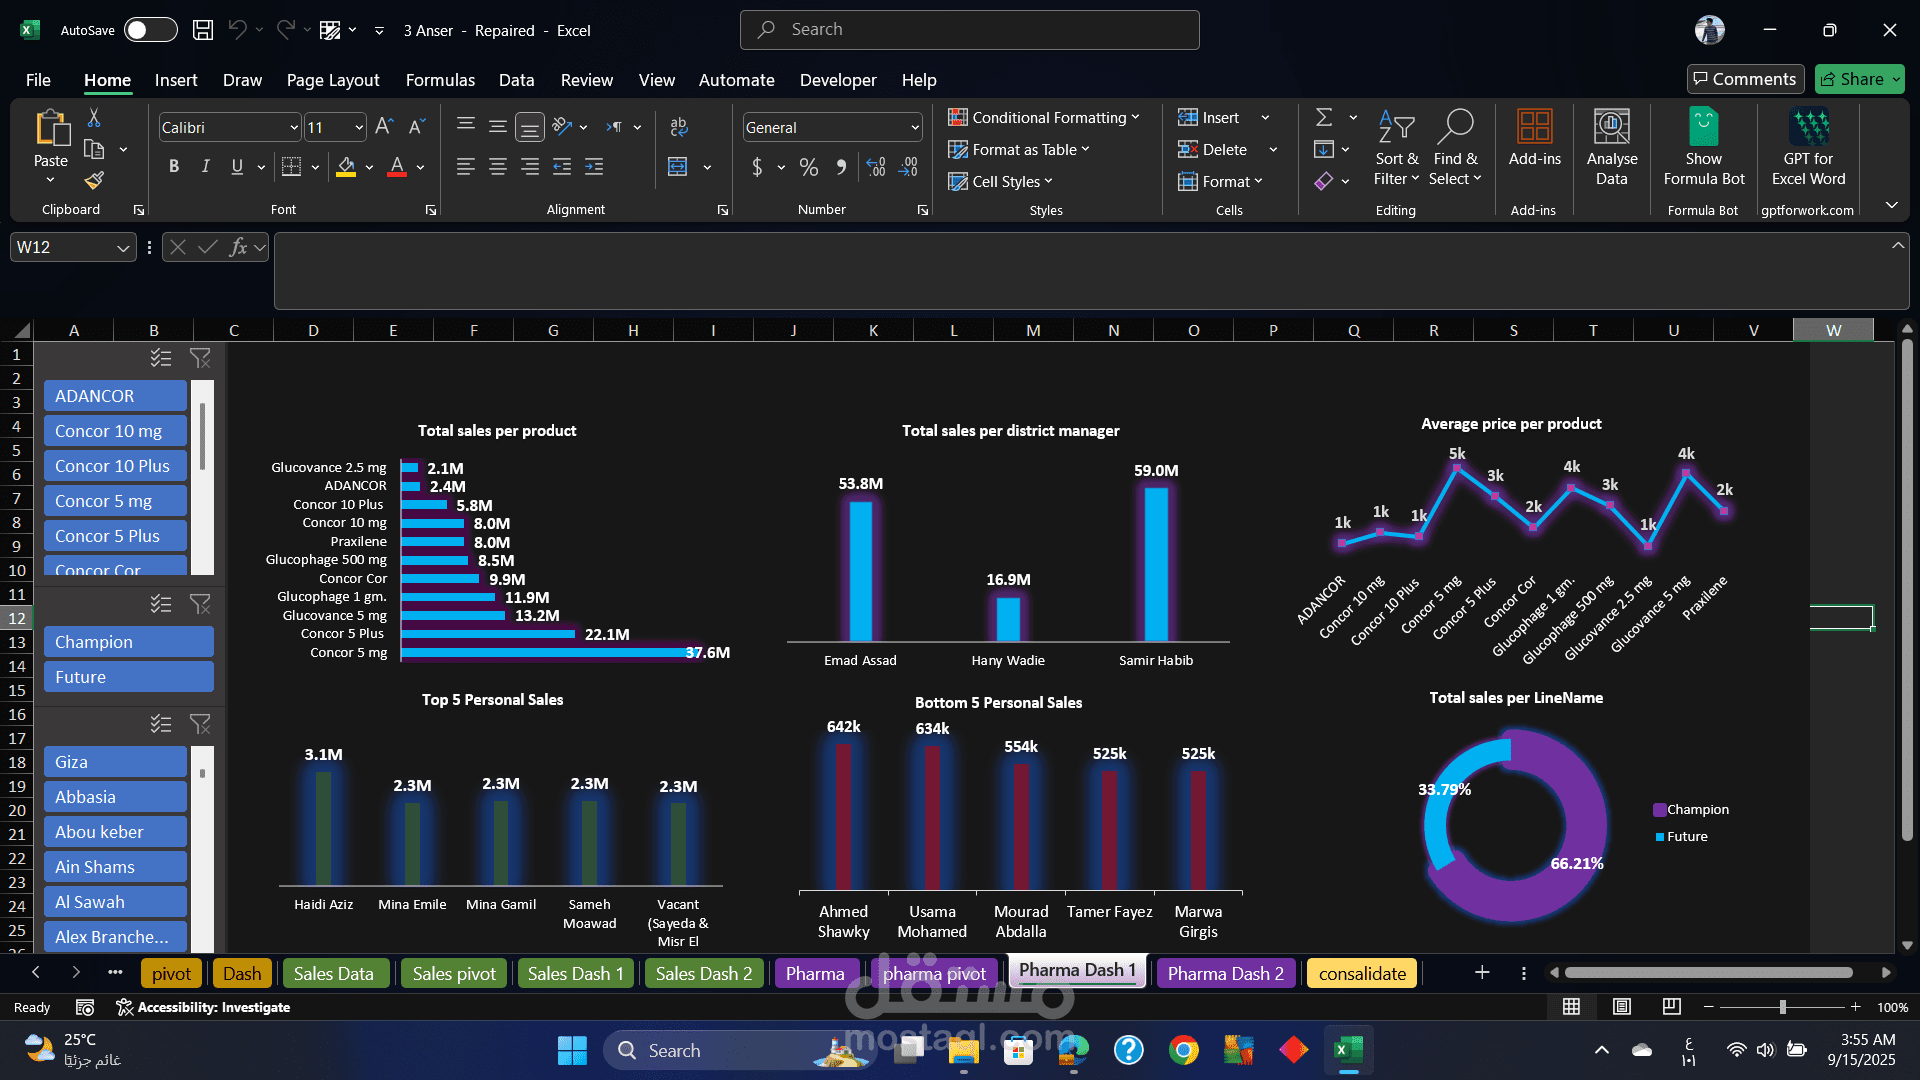Click Format in the Cells group

pos(1220,182)
